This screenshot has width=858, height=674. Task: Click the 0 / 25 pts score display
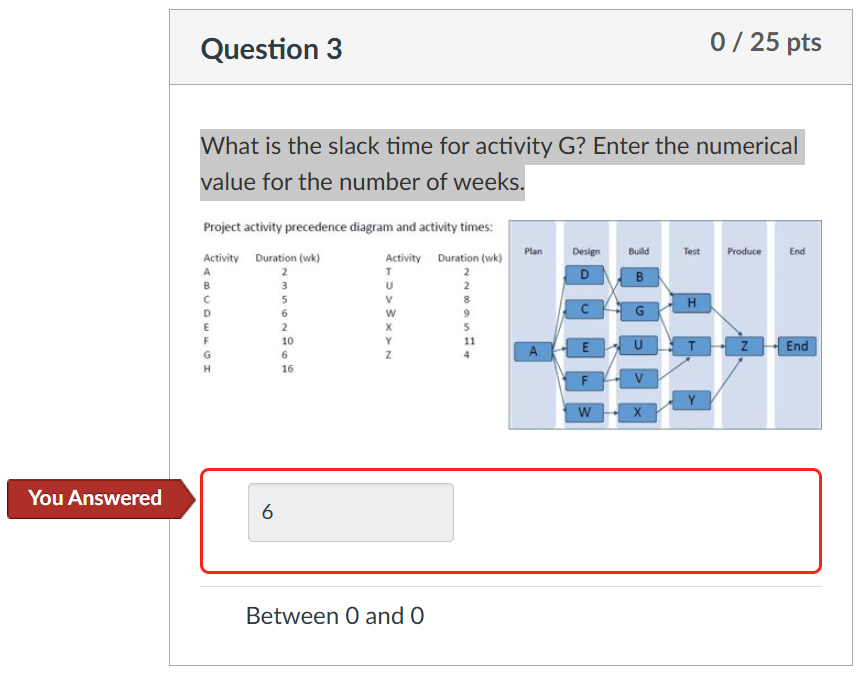tap(766, 43)
